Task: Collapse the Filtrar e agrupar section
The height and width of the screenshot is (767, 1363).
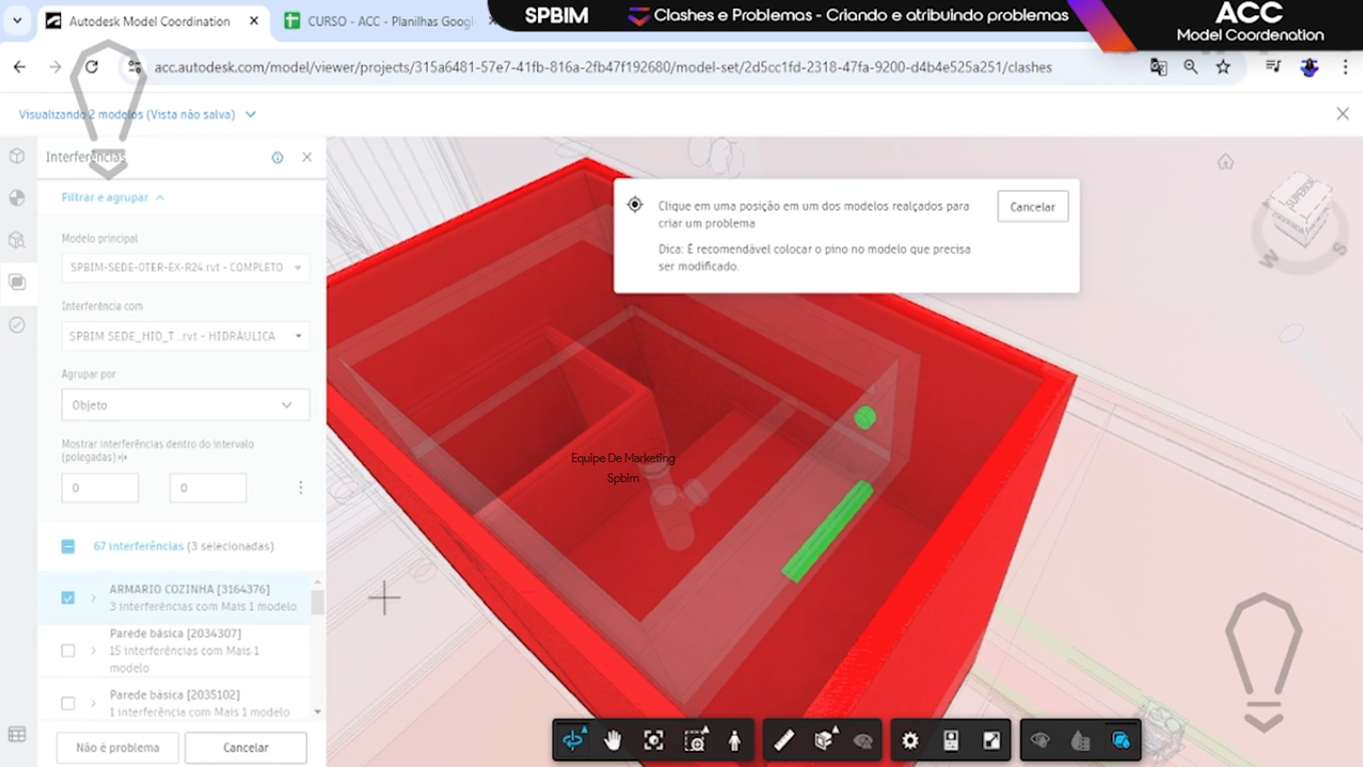Action: pos(113,198)
